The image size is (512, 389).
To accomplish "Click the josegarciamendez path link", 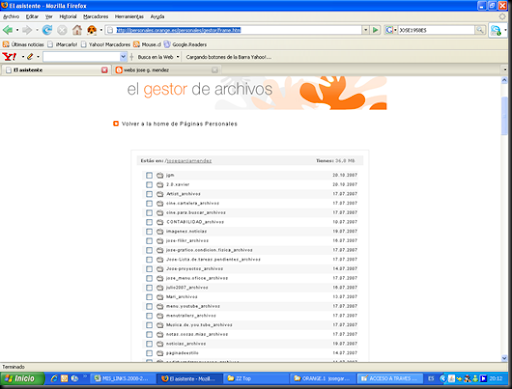I will tap(189, 161).
